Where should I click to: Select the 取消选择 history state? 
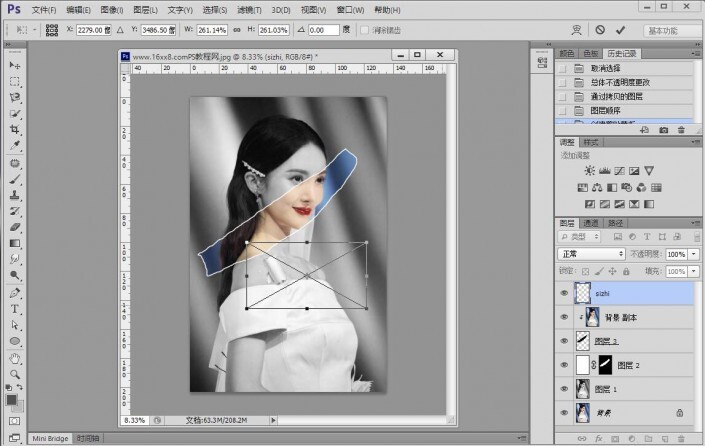(606, 67)
